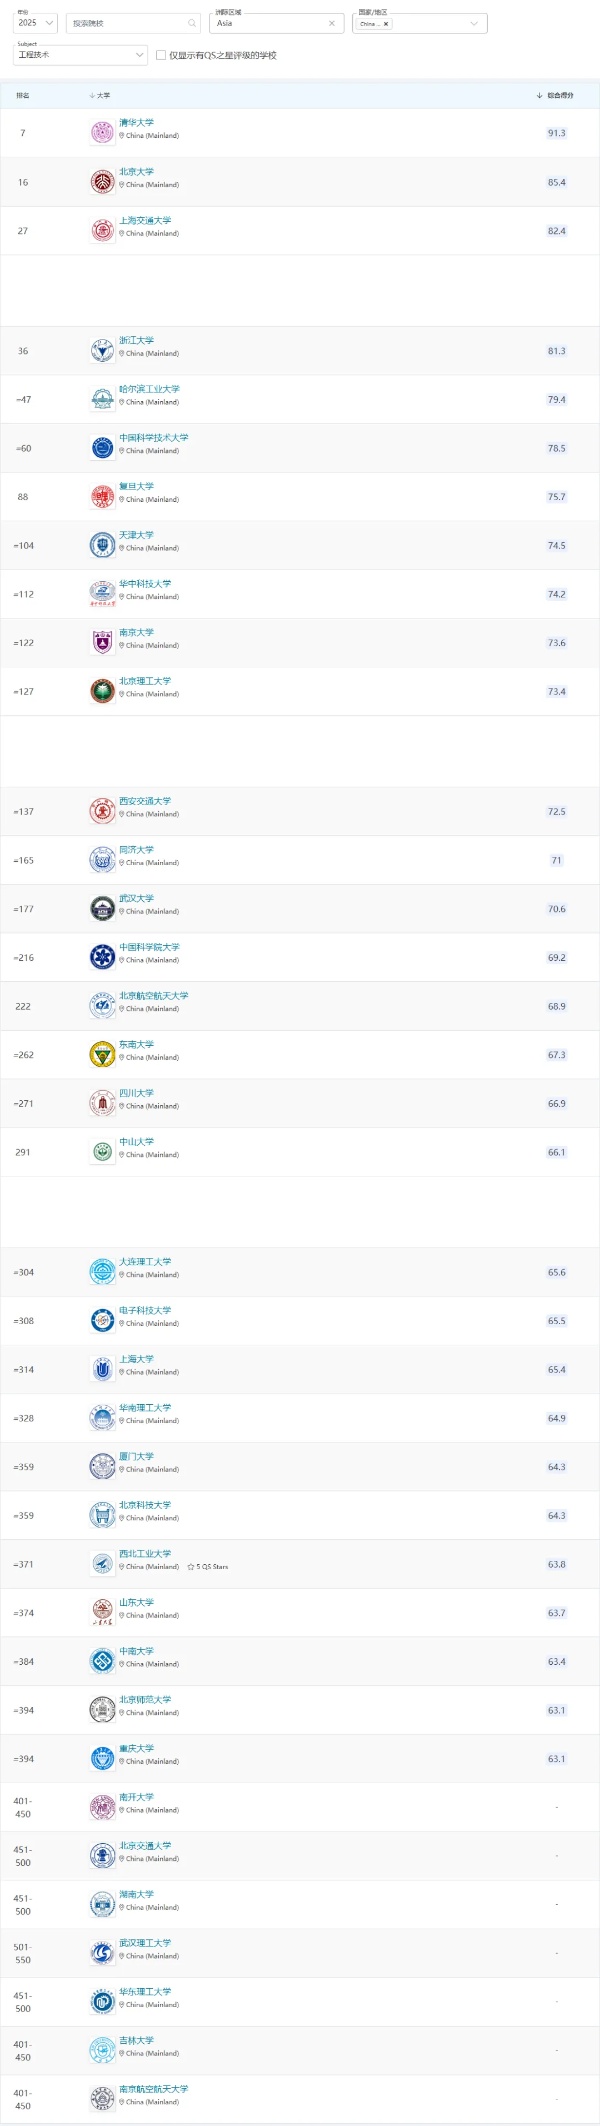The height and width of the screenshot is (2126, 600).
Task: Click the 南京航空航天大学 logo
Action: pyautogui.click(x=102, y=2097)
